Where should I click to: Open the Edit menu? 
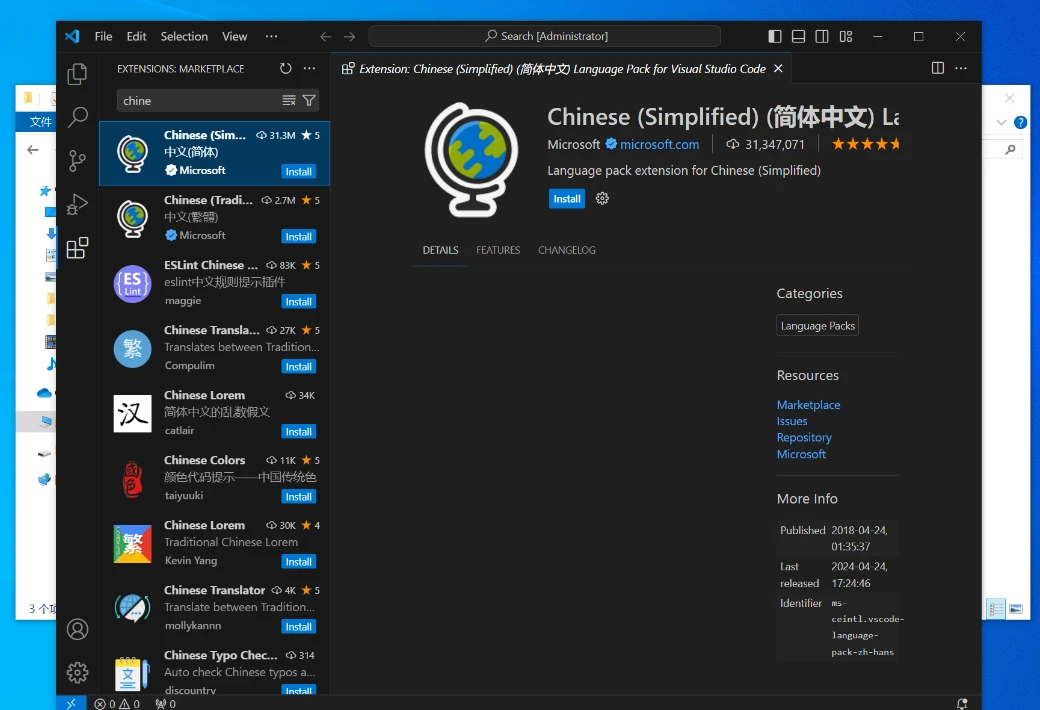click(x=137, y=36)
